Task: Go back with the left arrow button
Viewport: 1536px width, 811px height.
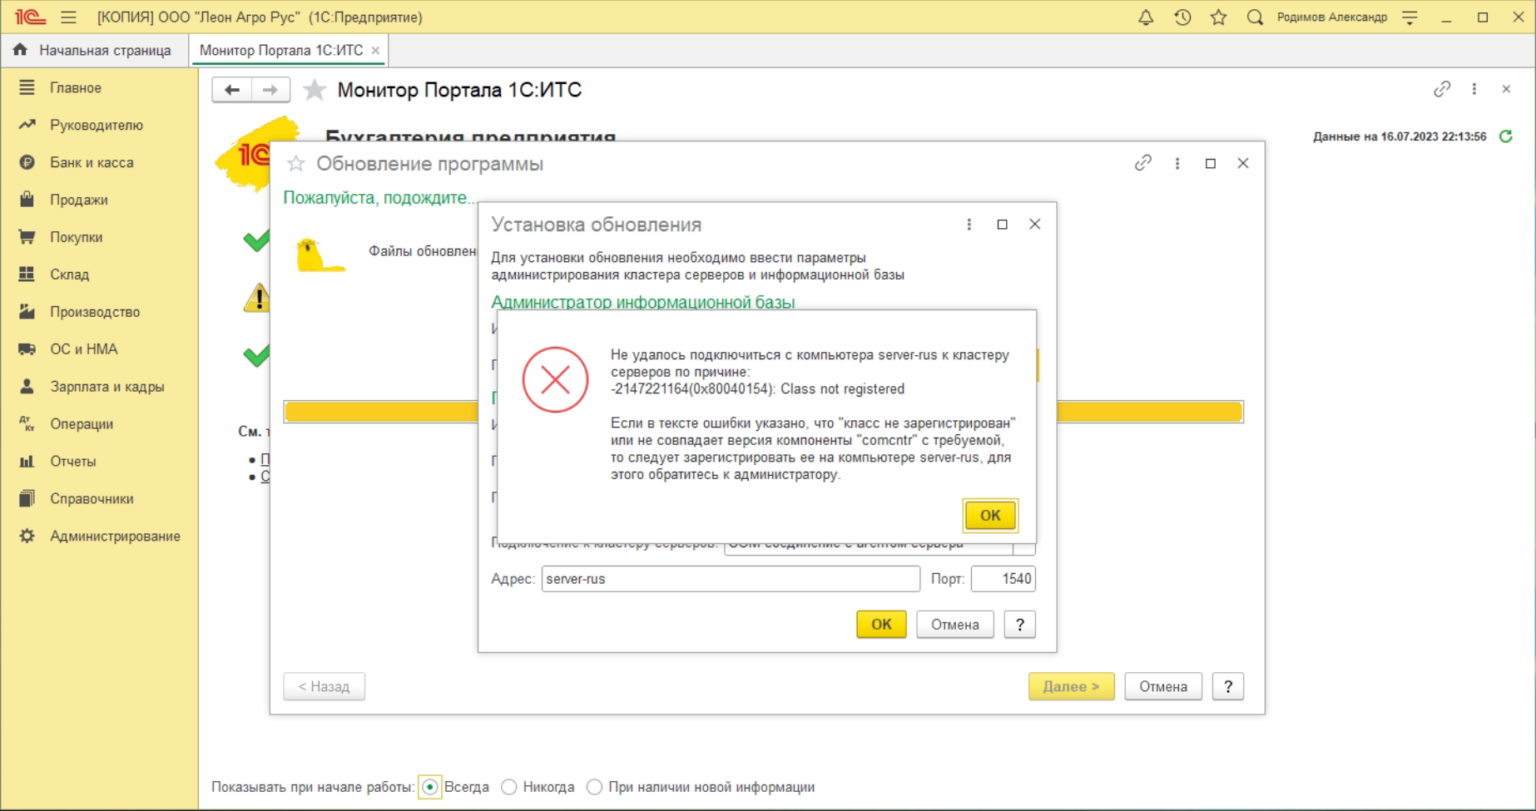Action: [x=232, y=90]
